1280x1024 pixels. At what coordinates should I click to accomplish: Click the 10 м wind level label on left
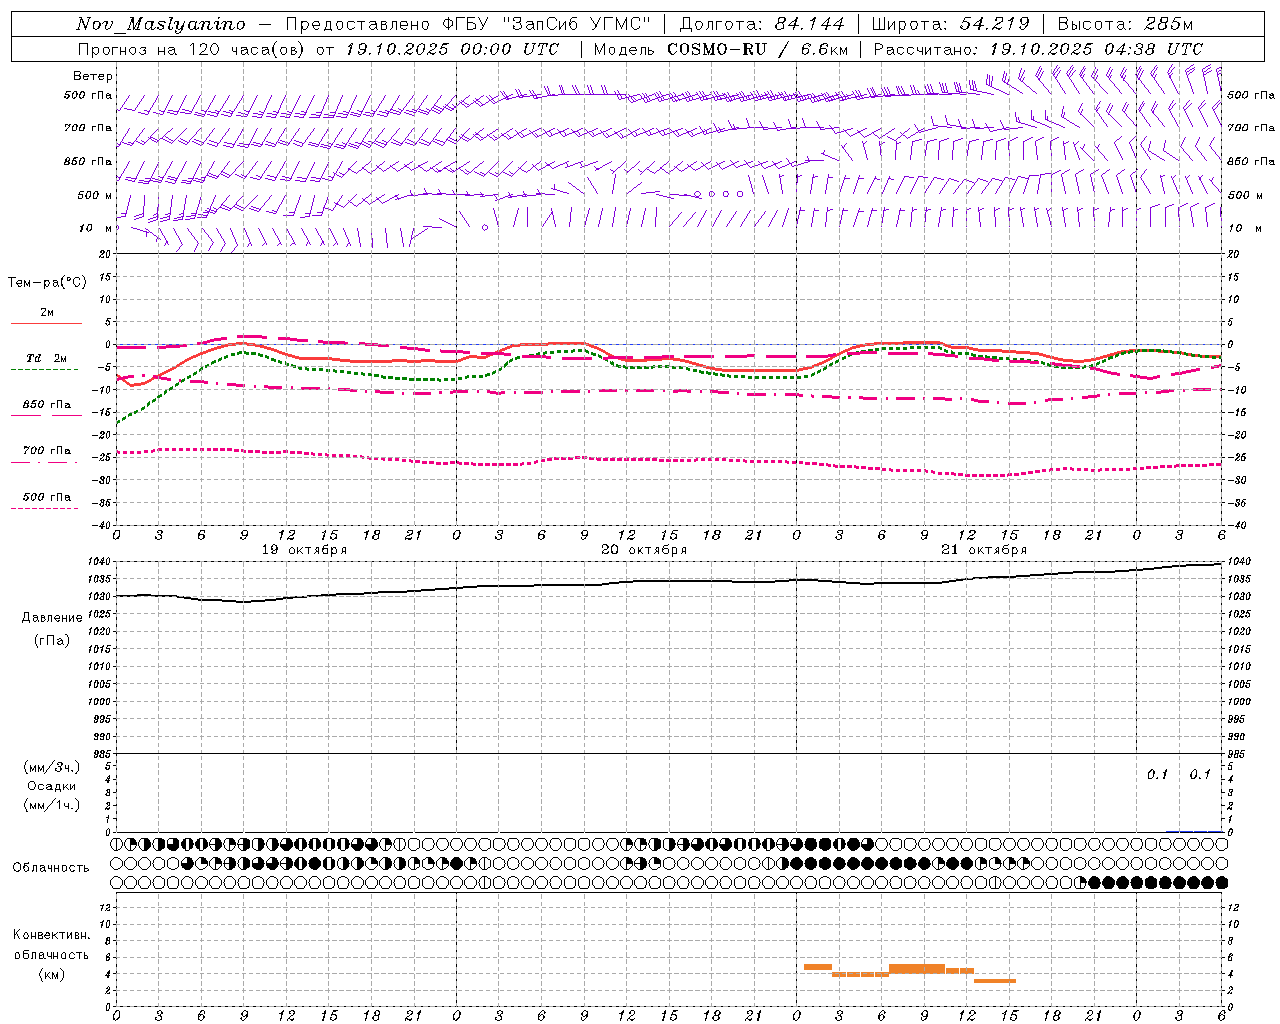[96, 228]
